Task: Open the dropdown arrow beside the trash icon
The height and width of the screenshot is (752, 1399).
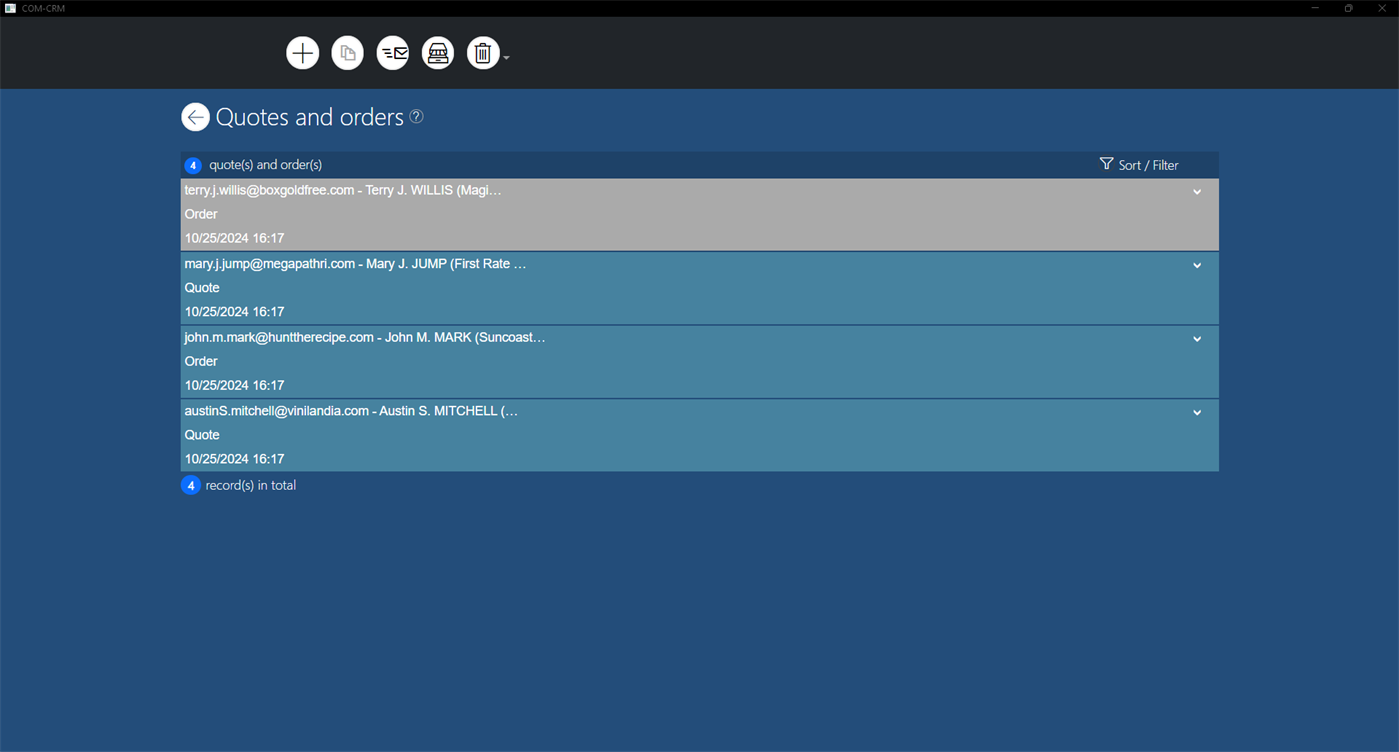Action: [x=506, y=58]
